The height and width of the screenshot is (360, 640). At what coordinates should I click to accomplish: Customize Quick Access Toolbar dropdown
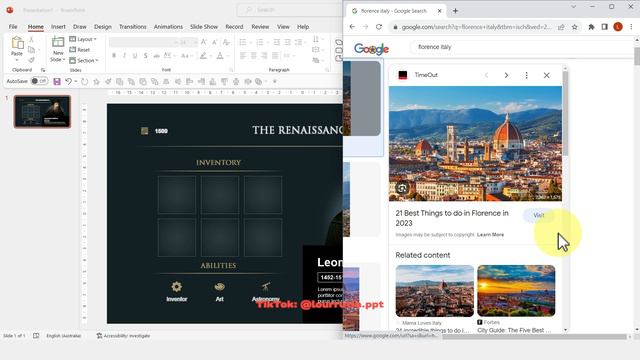pos(275,82)
